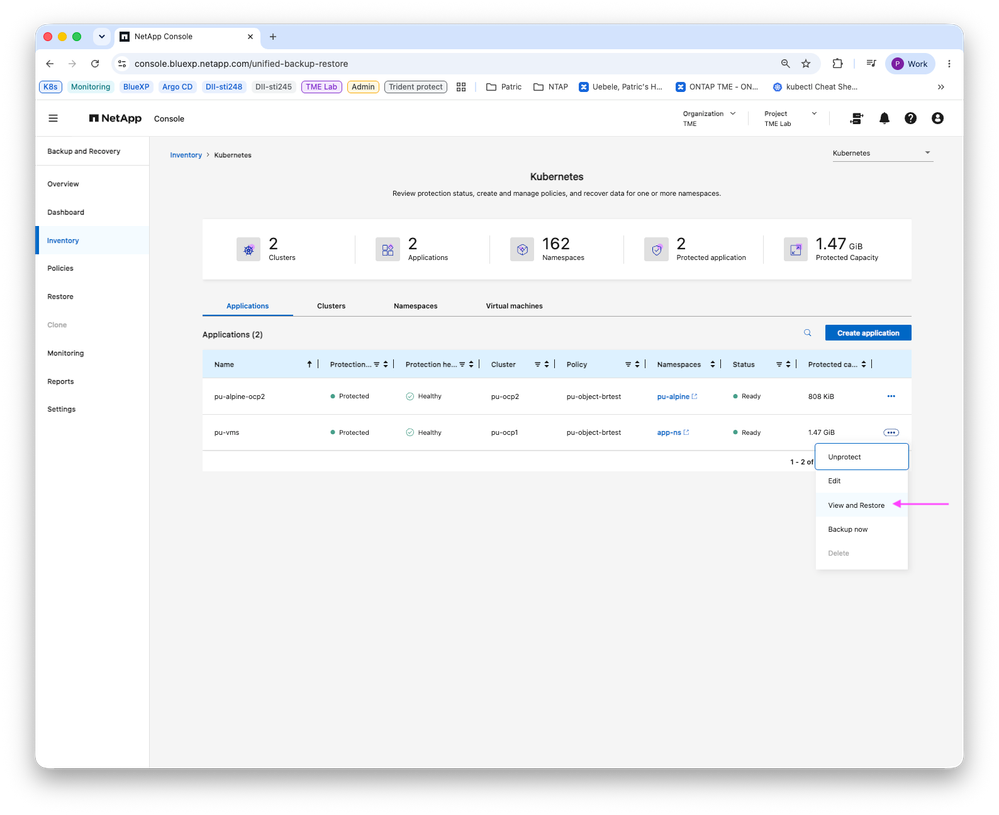The image size is (999, 815).
Task: Open browser media control icon
Action: tap(871, 64)
